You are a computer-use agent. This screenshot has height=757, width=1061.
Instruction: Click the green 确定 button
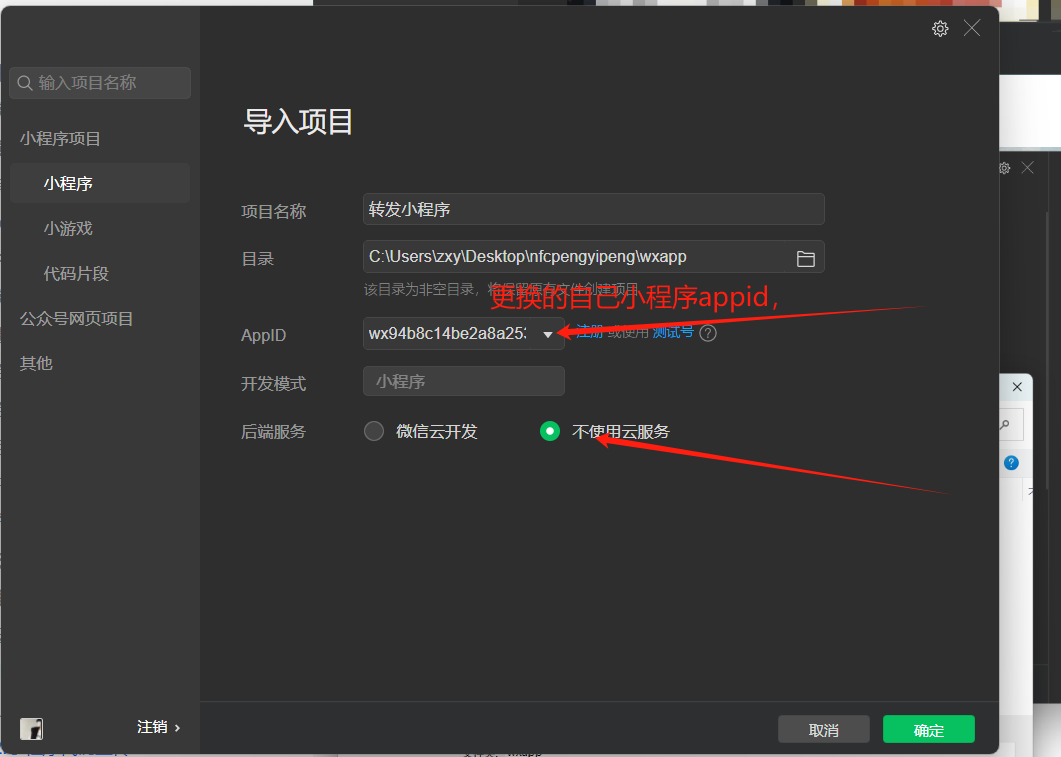coord(928,730)
